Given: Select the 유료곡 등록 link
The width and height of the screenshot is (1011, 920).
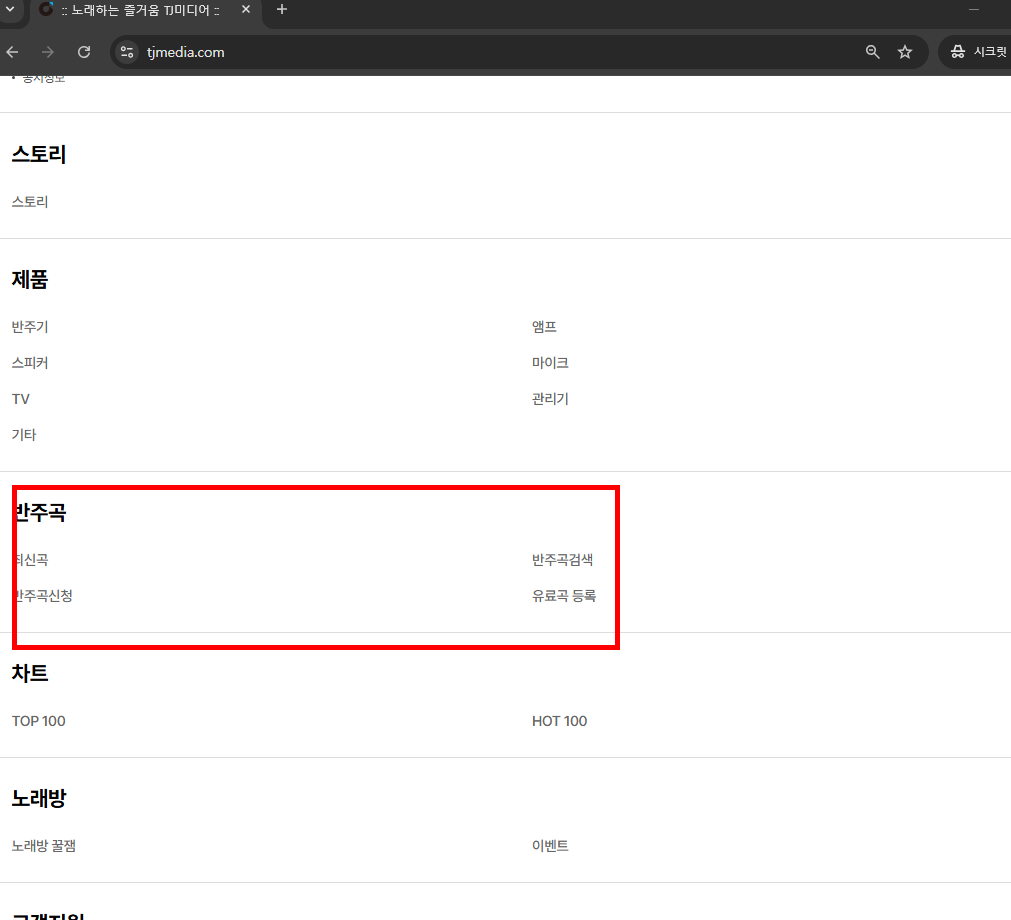Looking at the screenshot, I should tap(564, 595).
